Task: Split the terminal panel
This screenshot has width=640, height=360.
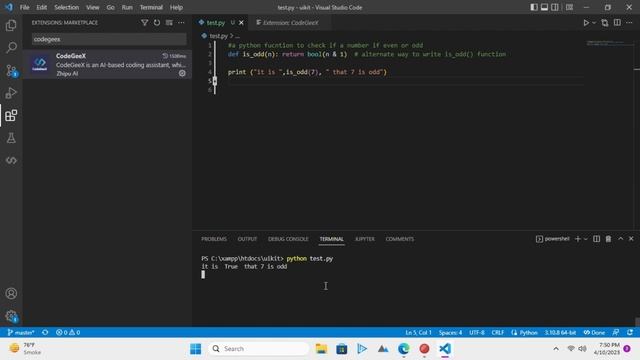Action: click(x=596, y=239)
